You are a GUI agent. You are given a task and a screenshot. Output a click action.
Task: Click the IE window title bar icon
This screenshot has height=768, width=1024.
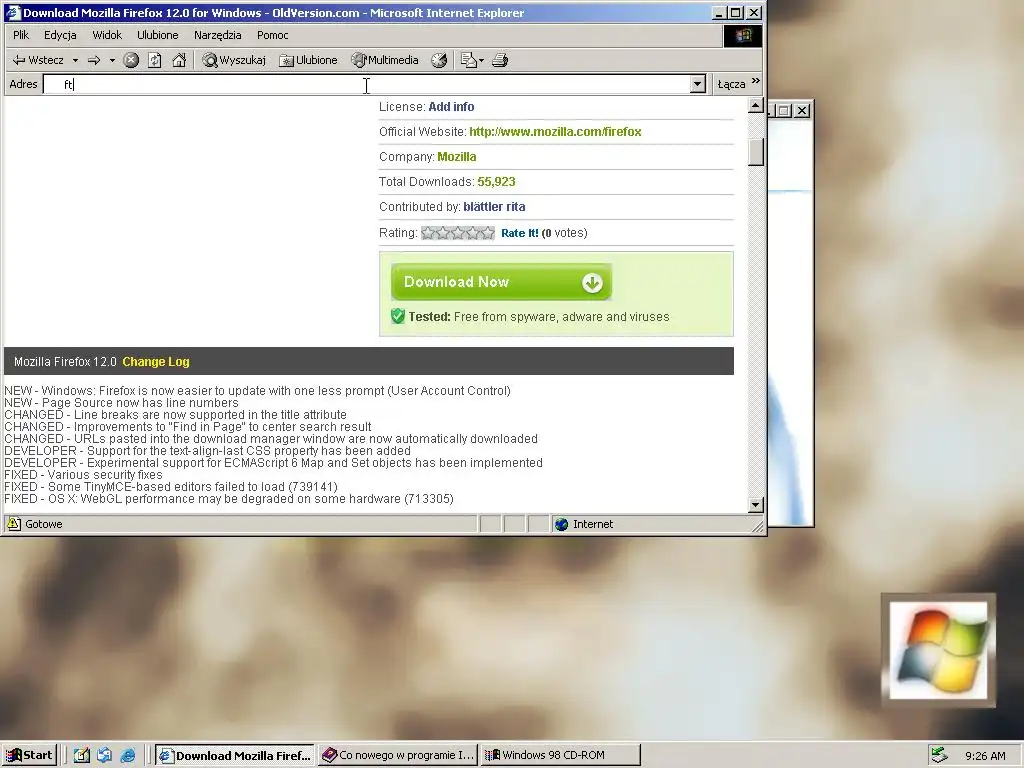(x=13, y=12)
